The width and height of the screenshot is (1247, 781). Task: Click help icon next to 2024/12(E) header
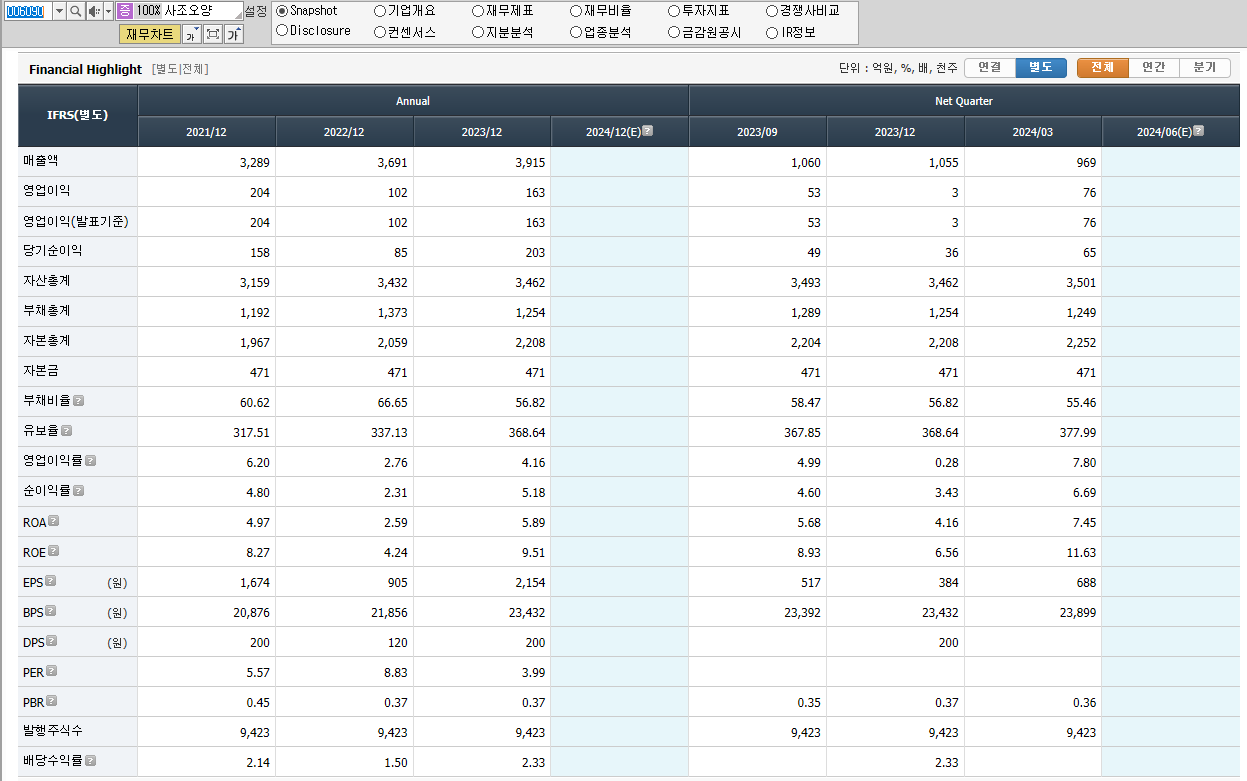[648, 131]
